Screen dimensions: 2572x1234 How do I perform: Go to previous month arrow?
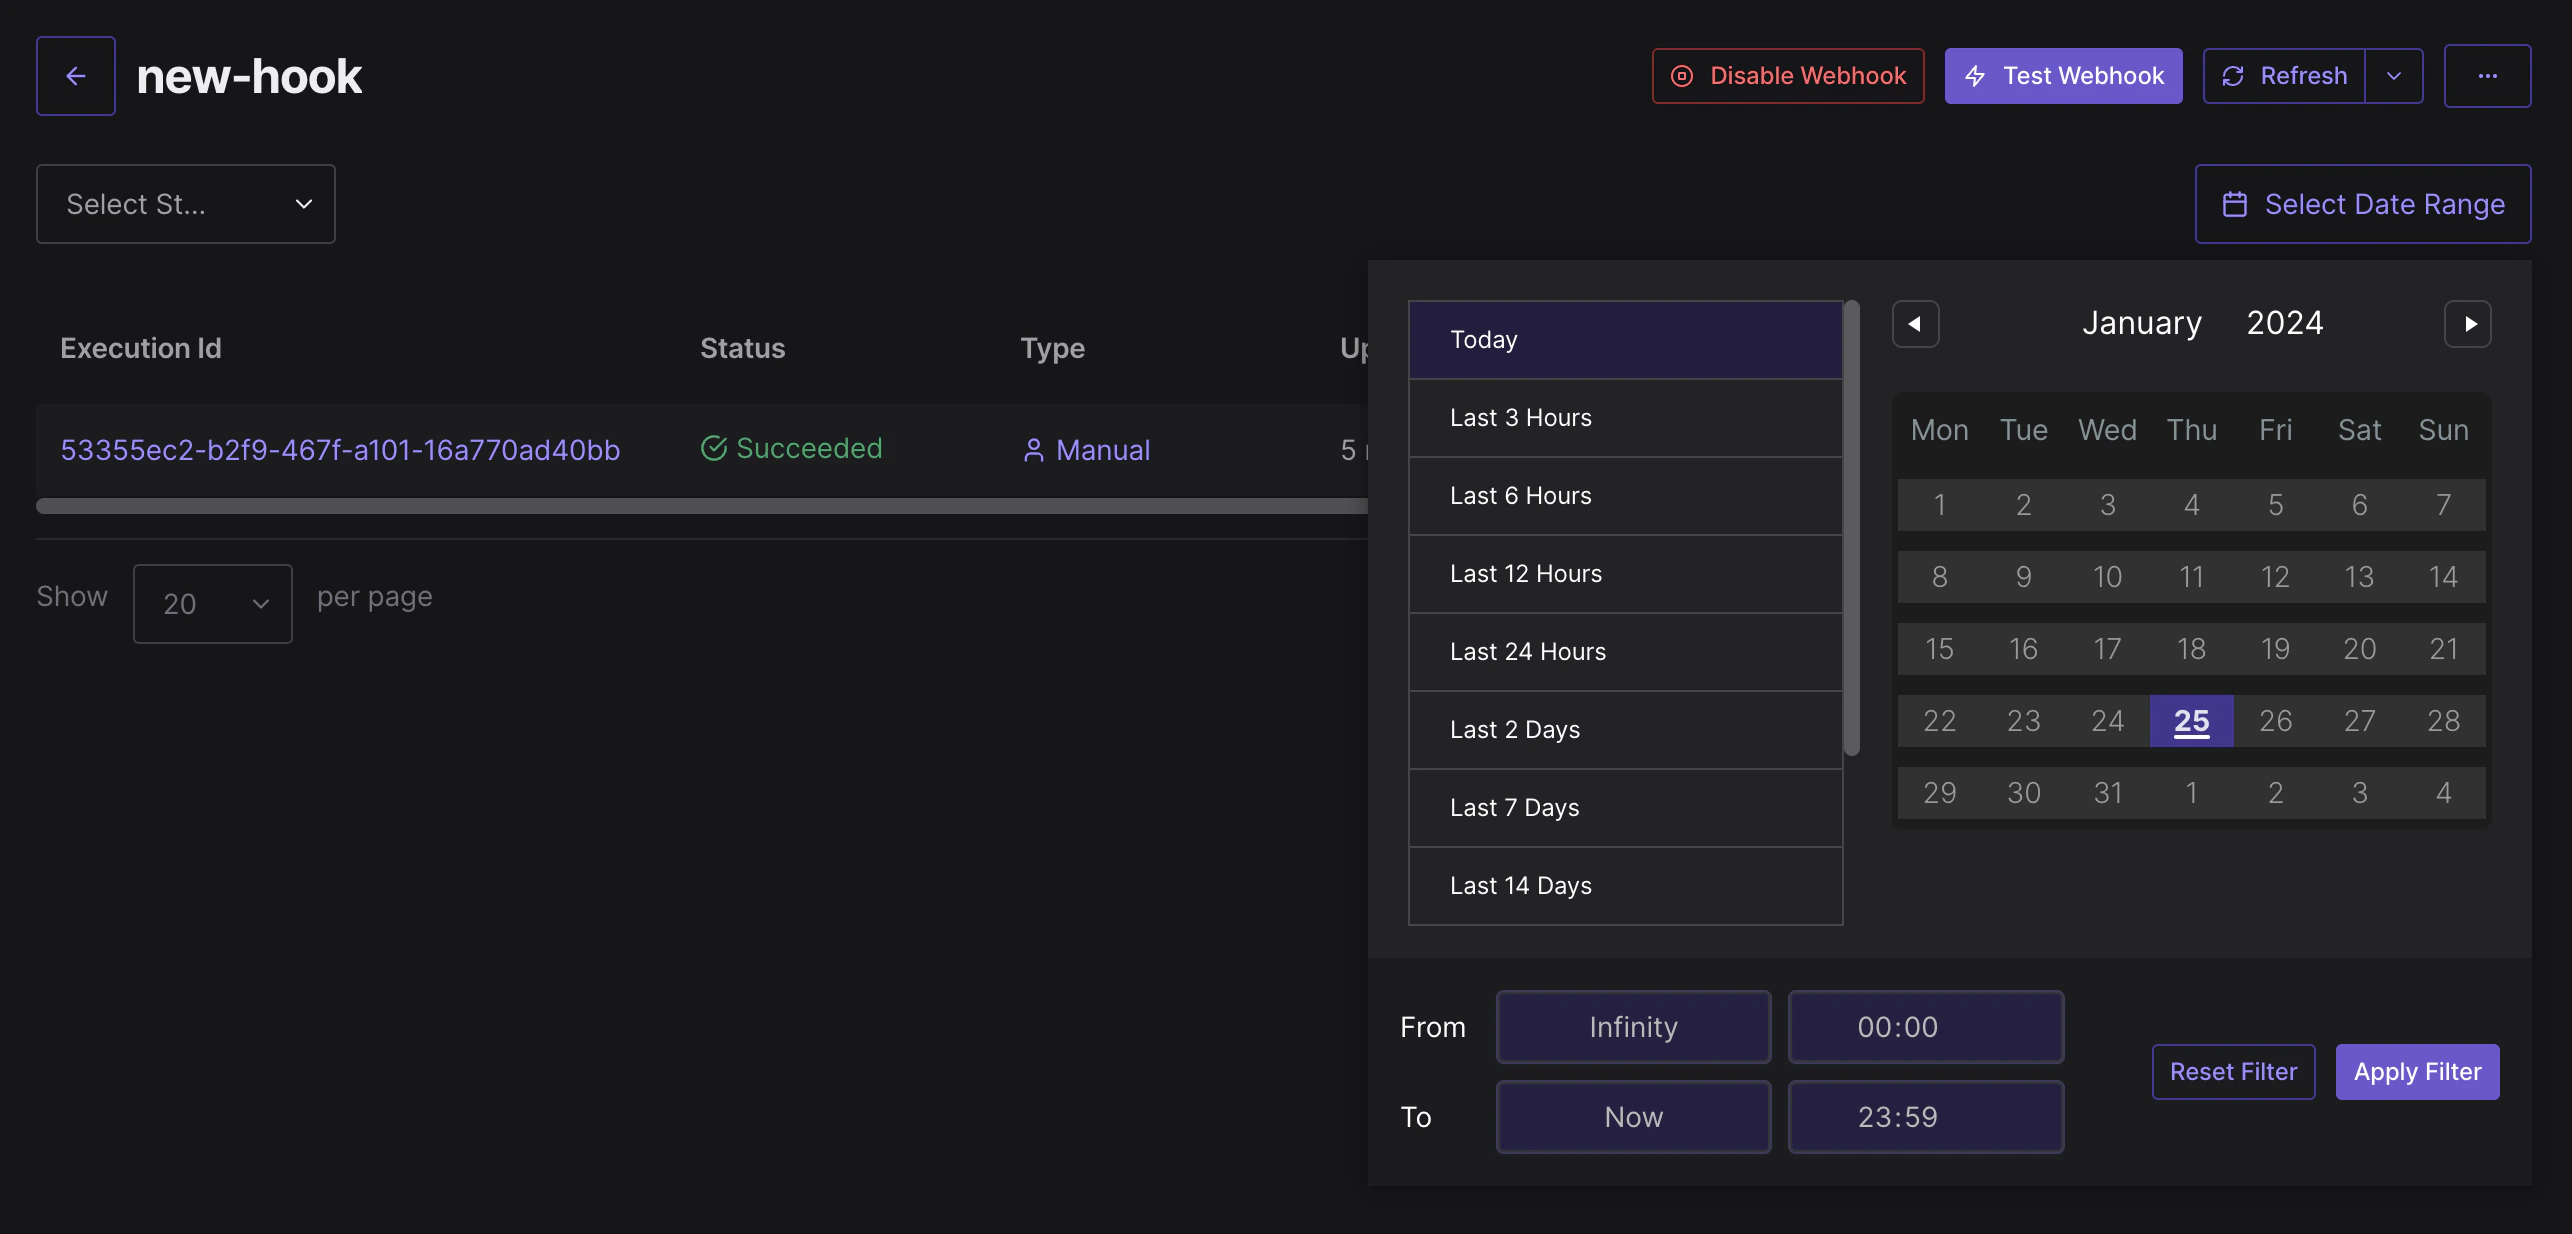[x=1915, y=324]
